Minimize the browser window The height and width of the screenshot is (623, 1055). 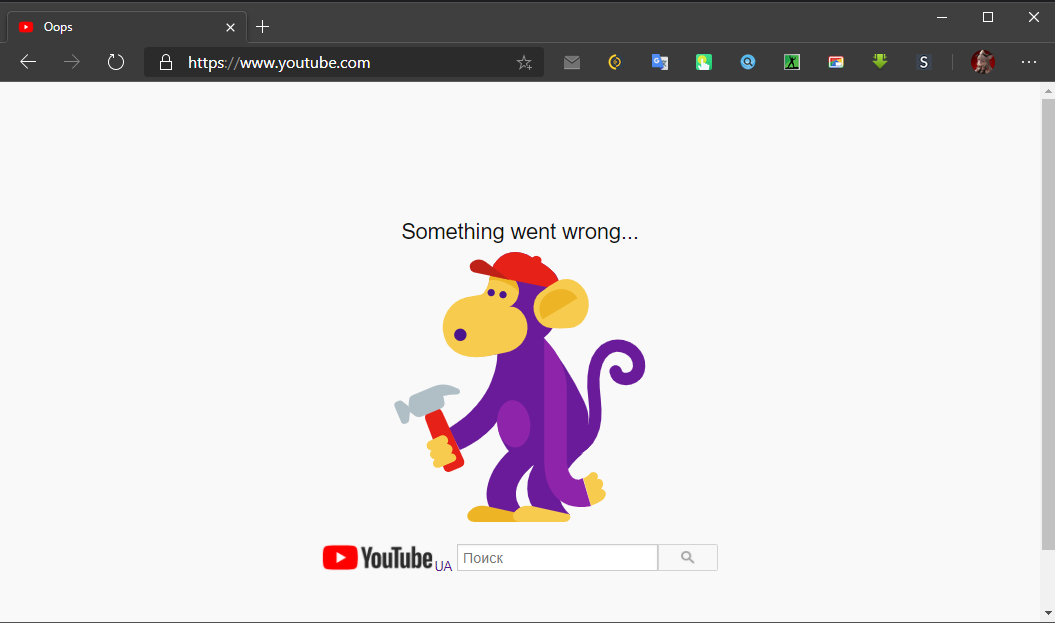pos(942,17)
